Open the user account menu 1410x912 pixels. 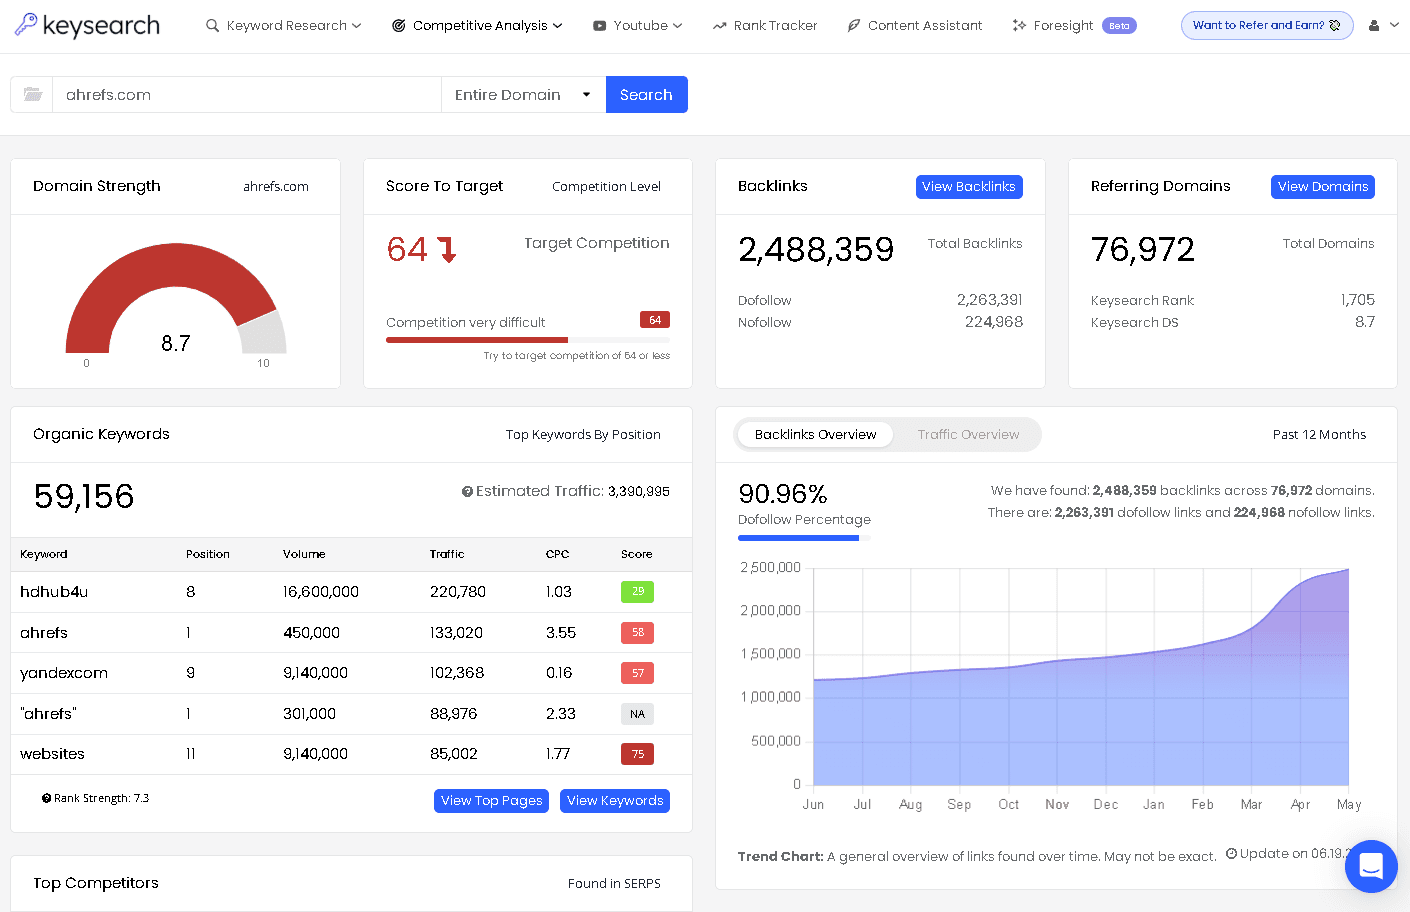coord(1383,25)
